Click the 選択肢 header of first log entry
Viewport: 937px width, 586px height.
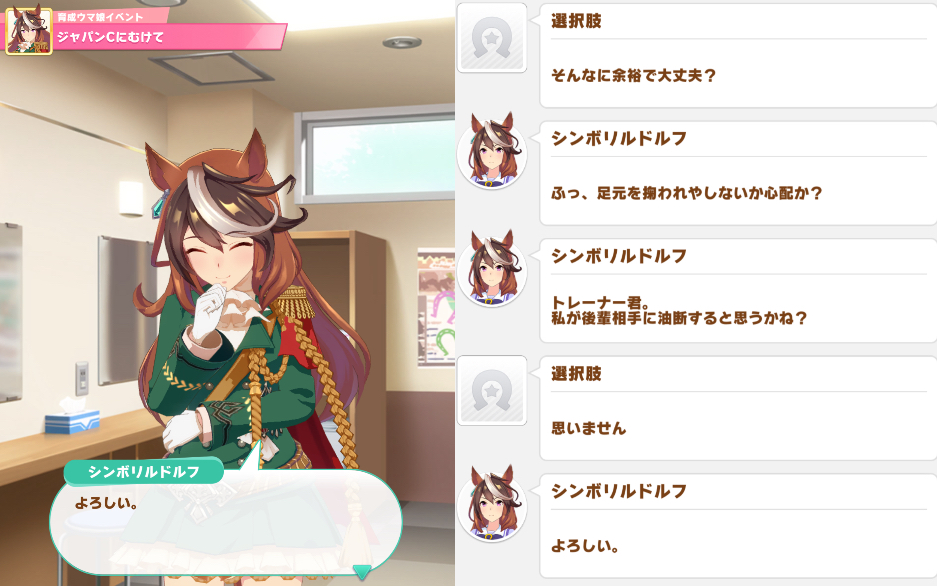pyautogui.click(x=576, y=22)
